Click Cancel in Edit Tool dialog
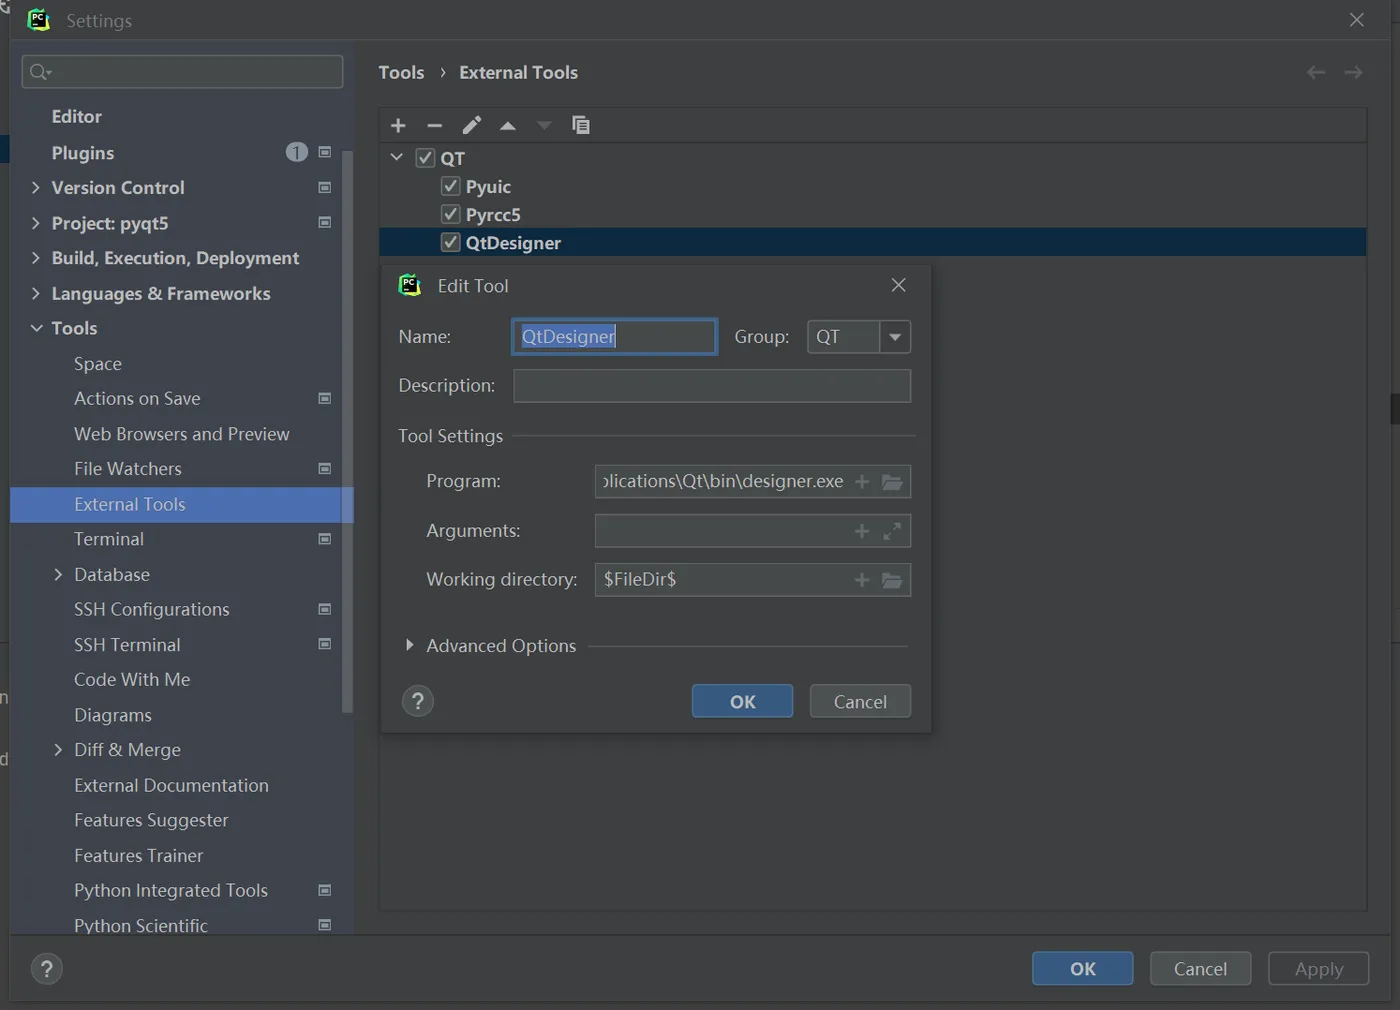 (x=860, y=701)
